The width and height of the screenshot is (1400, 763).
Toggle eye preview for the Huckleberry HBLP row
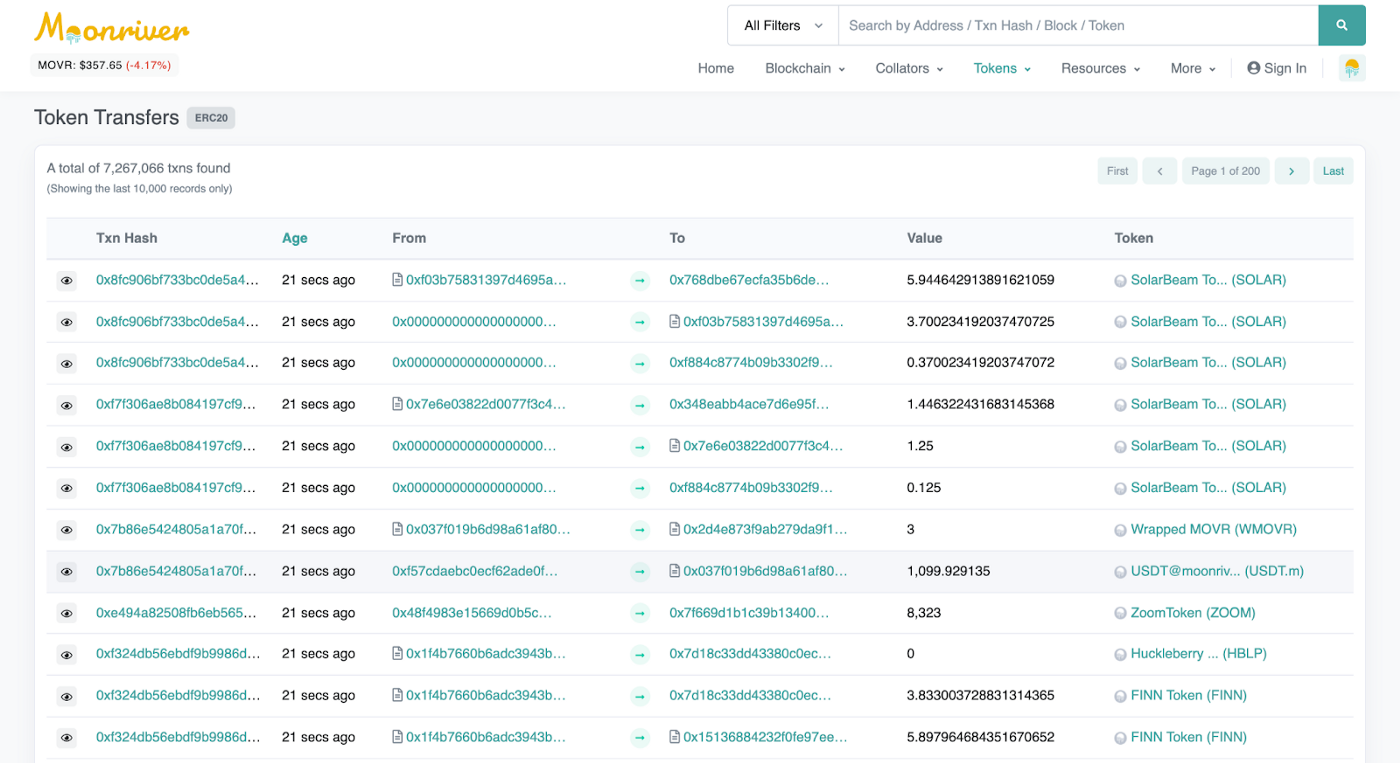click(x=67, y=655)
